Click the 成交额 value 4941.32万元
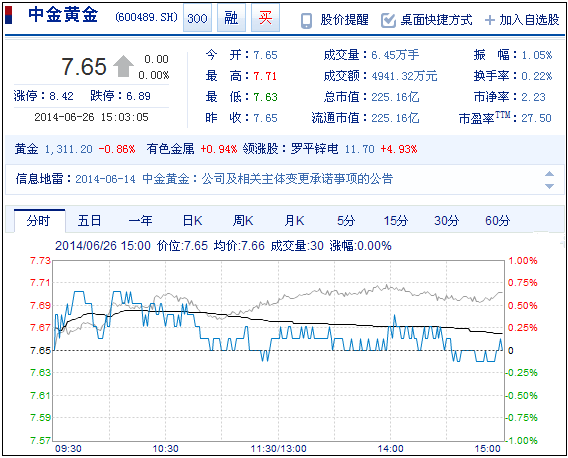The width and height of the screenshot is (568, 458). click(404, 76)
